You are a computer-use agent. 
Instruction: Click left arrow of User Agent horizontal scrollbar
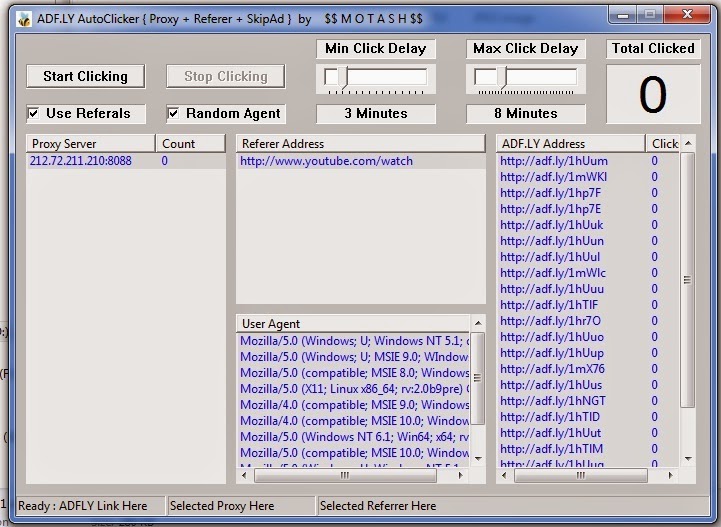click(244, 475)
